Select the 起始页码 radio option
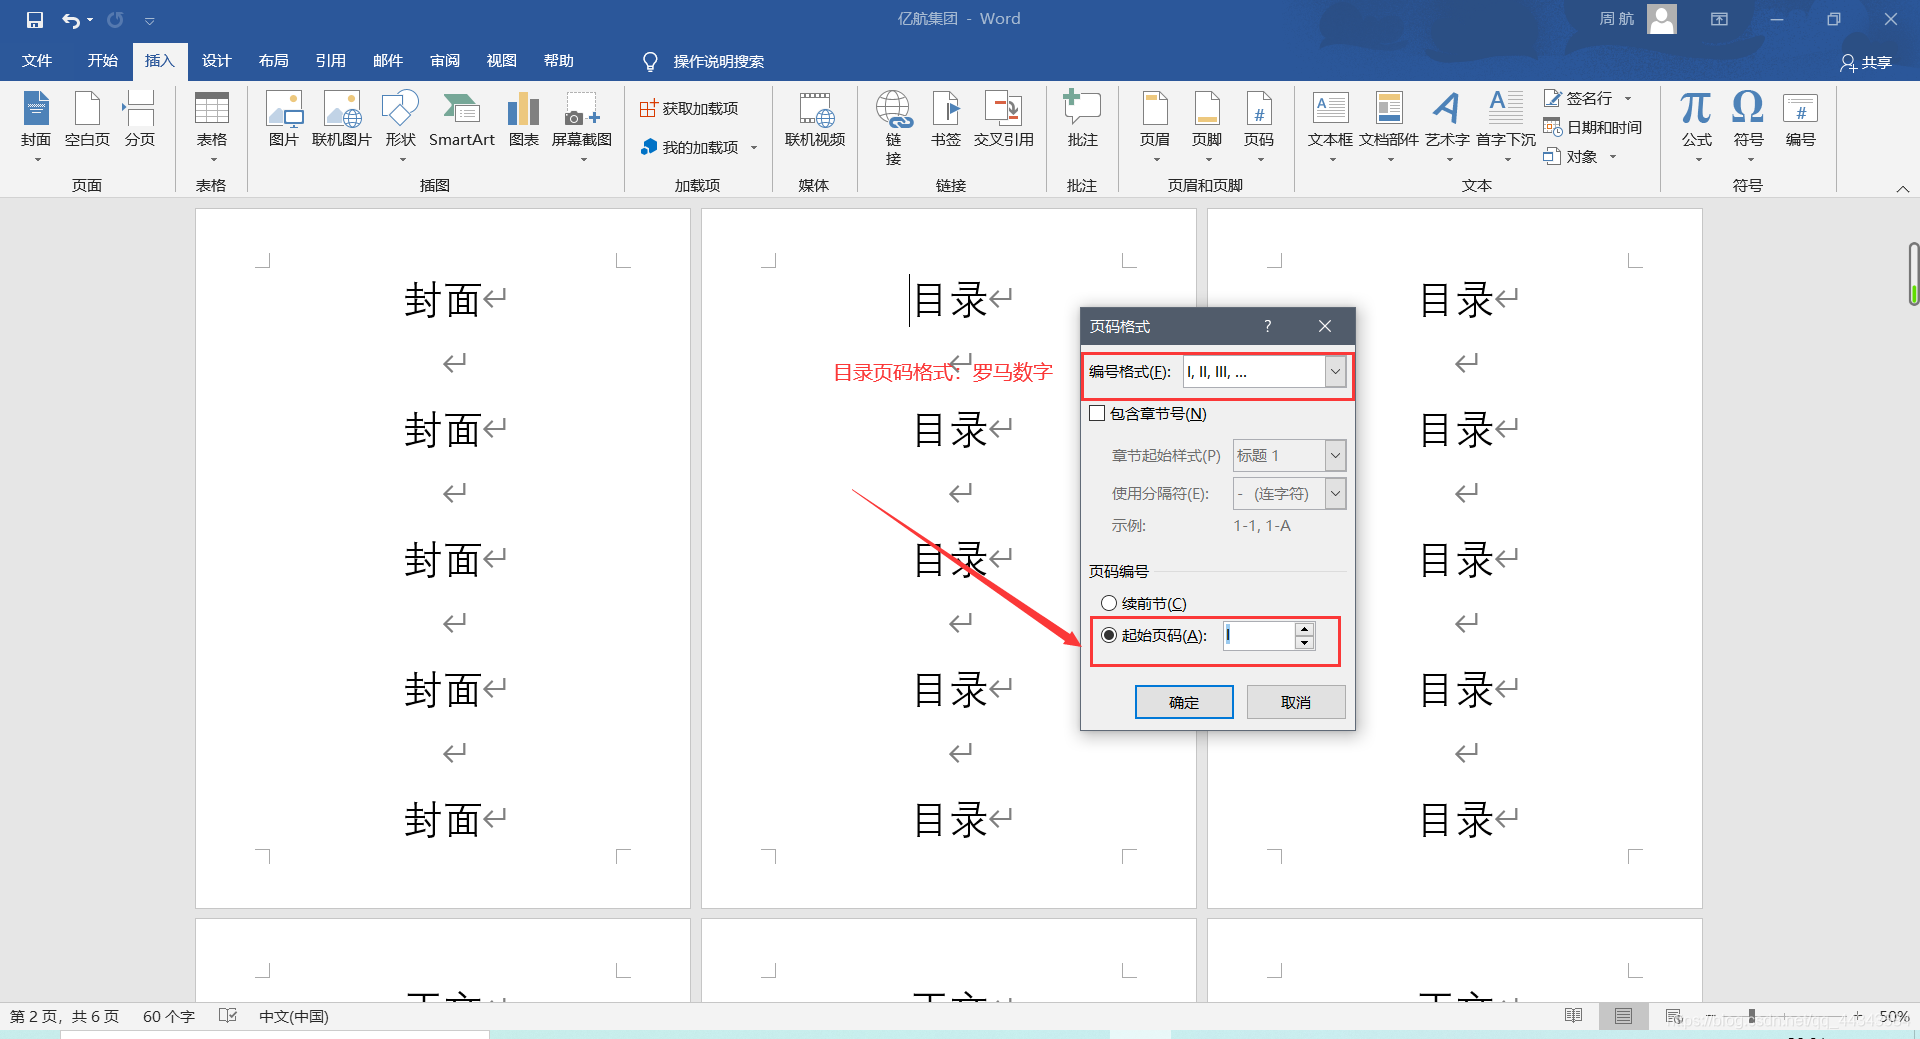The image size is (1920, 1039). (x=1109, y=635)
